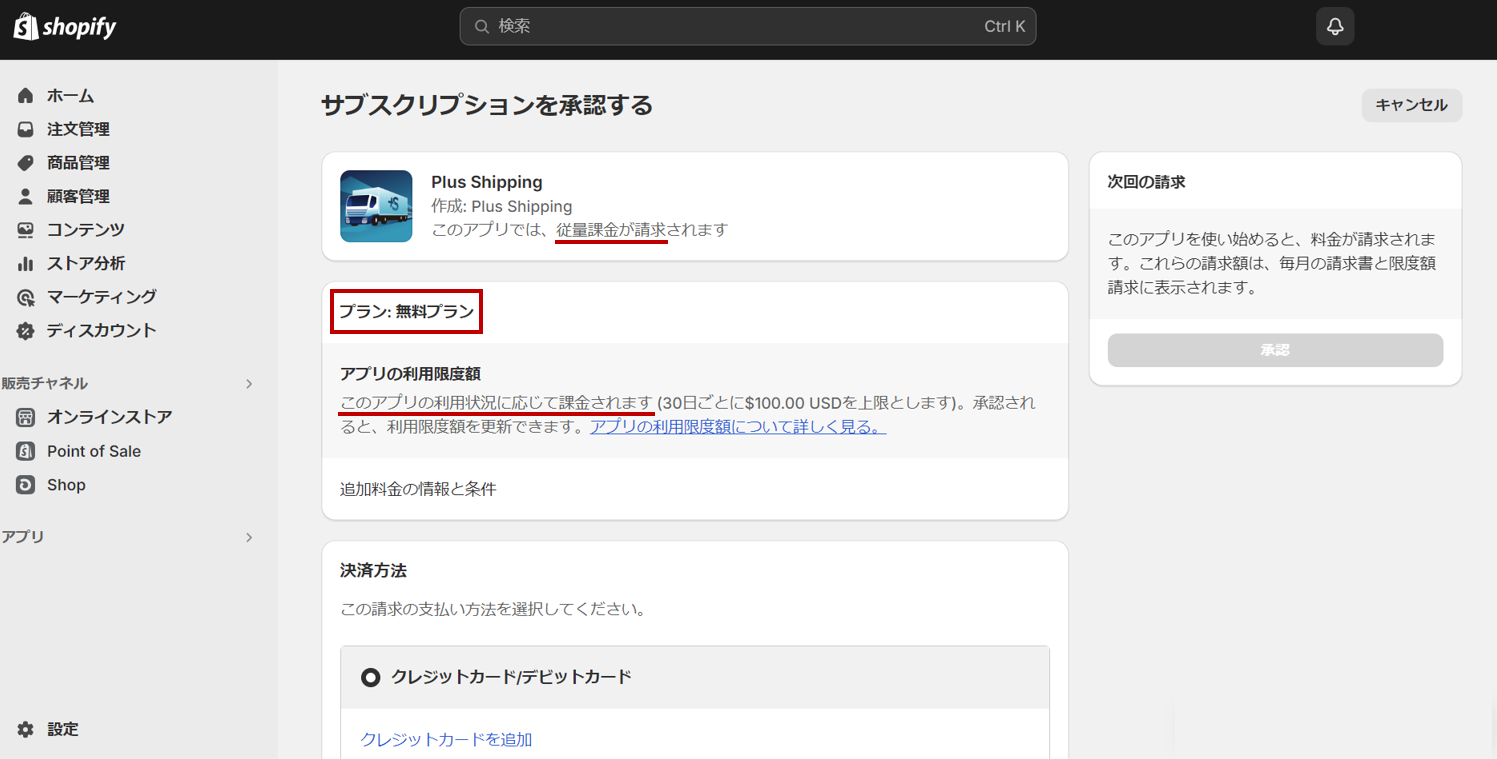Open アプリの利用限度額について詳しく見る link

pos(738,427)
